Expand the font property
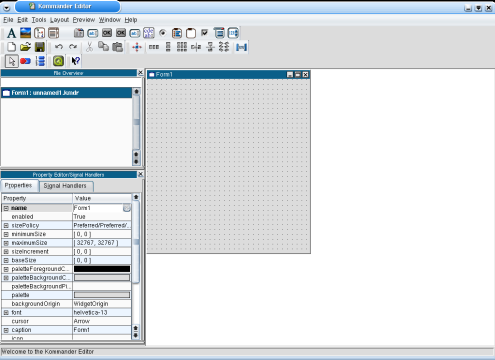 pos(6,313)
